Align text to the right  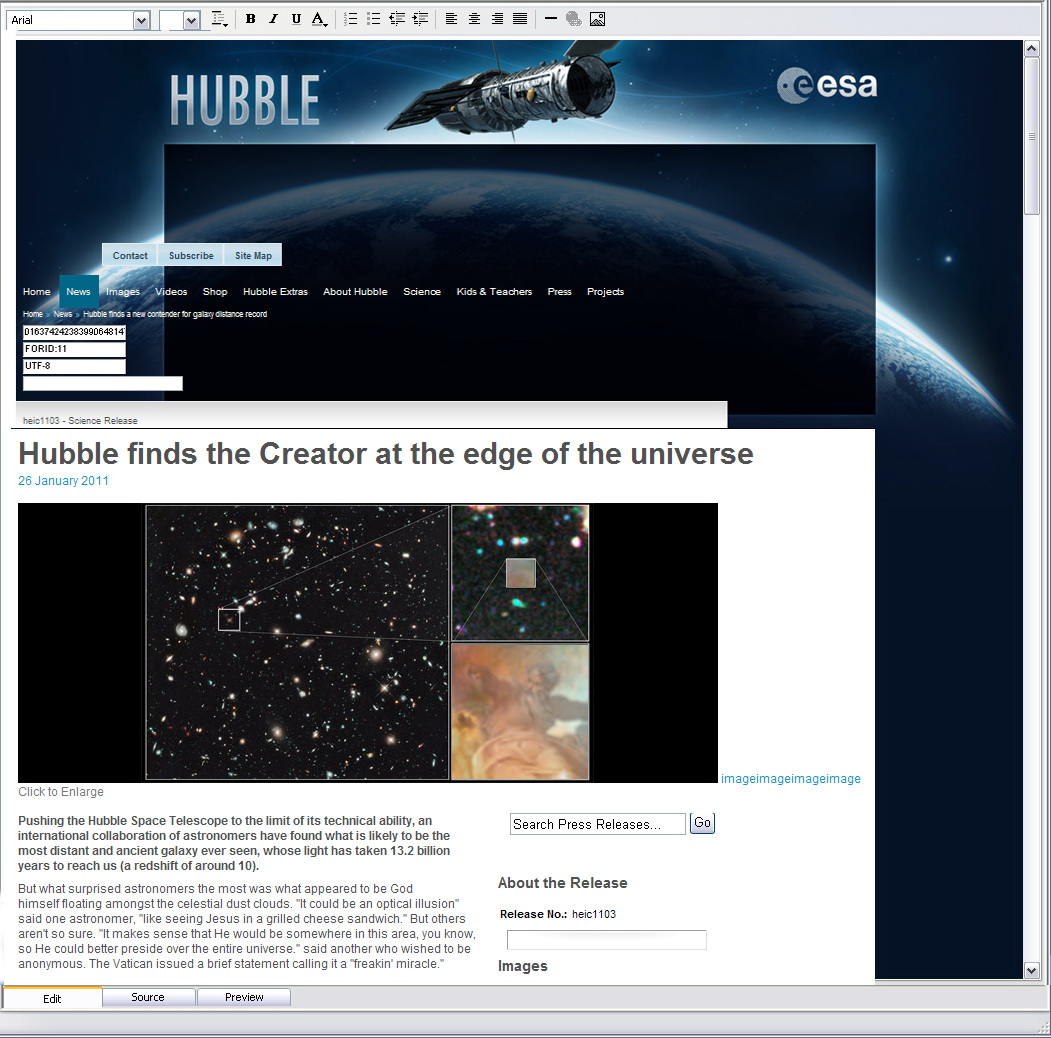point(497,19)
